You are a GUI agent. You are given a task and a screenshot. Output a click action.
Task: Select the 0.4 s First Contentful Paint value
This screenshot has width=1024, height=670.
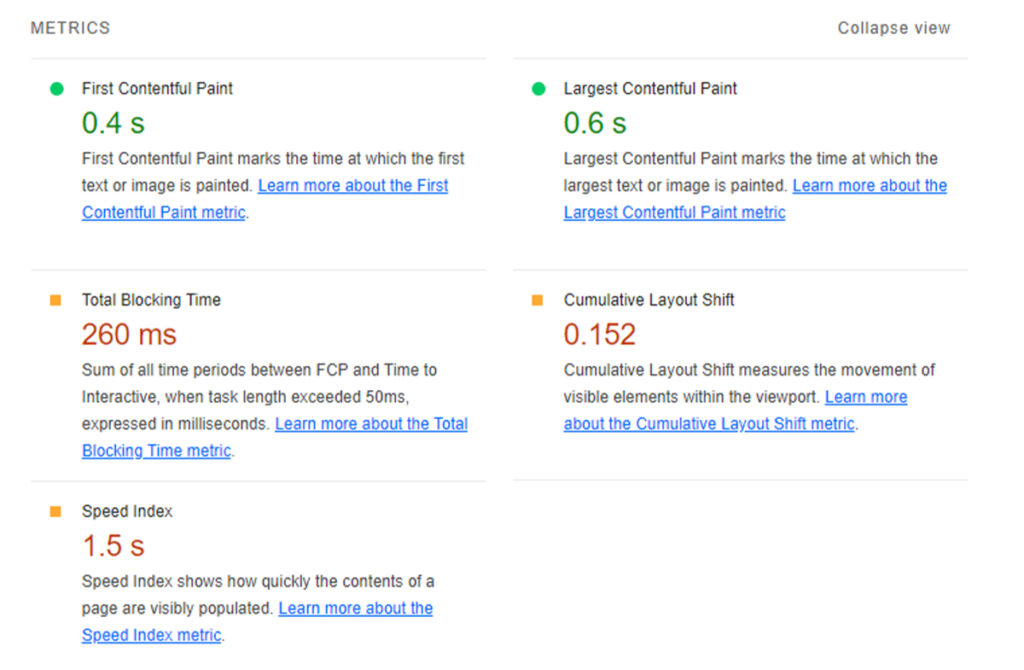click(111, 122)
